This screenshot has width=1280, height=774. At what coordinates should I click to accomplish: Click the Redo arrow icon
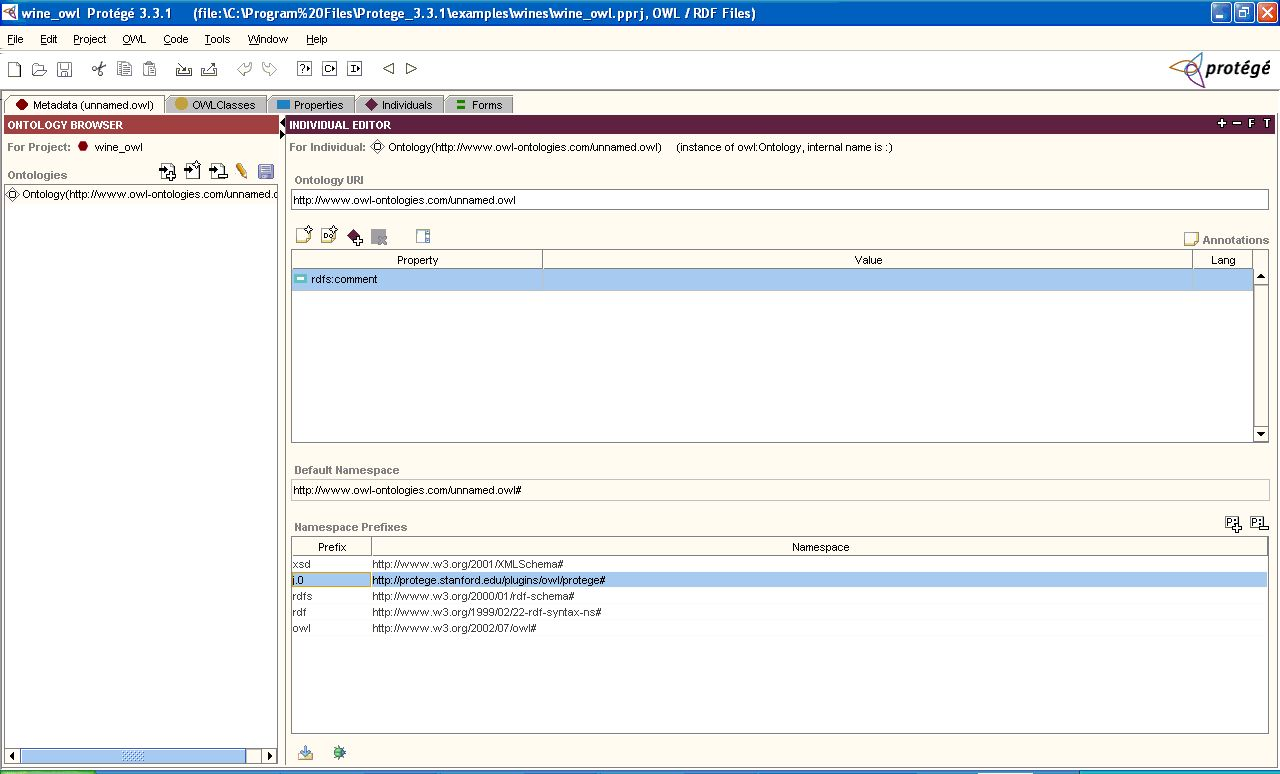click(x=269, y=69)
